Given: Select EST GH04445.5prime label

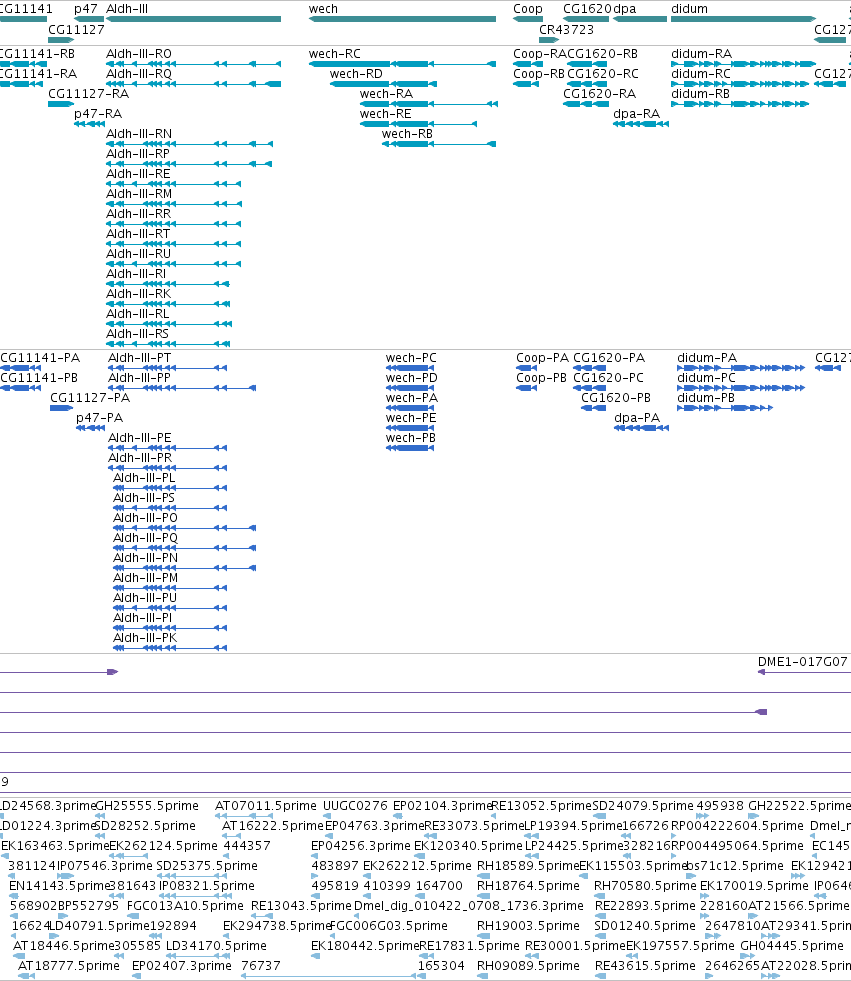Looking at the screenshot, I should 792,946.
